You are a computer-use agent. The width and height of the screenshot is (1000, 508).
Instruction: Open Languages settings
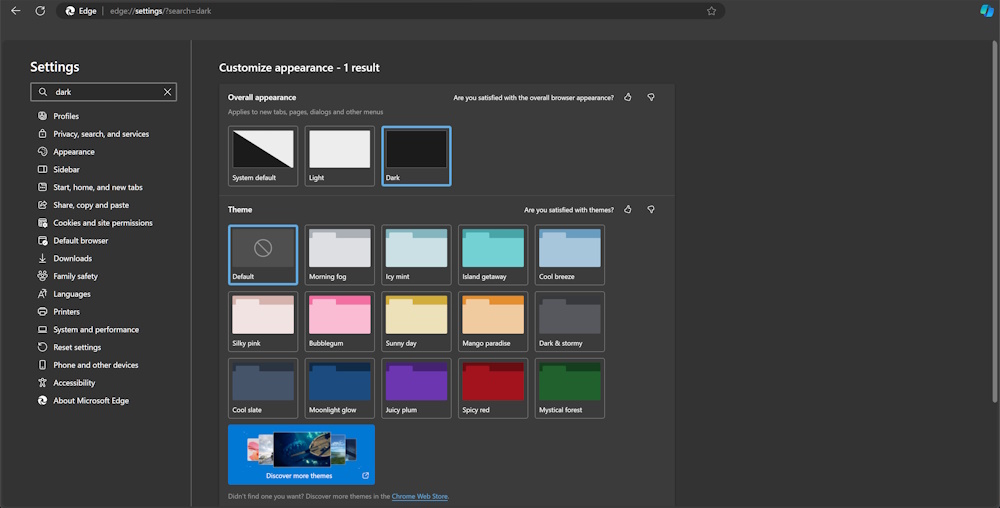pos(64,294)
